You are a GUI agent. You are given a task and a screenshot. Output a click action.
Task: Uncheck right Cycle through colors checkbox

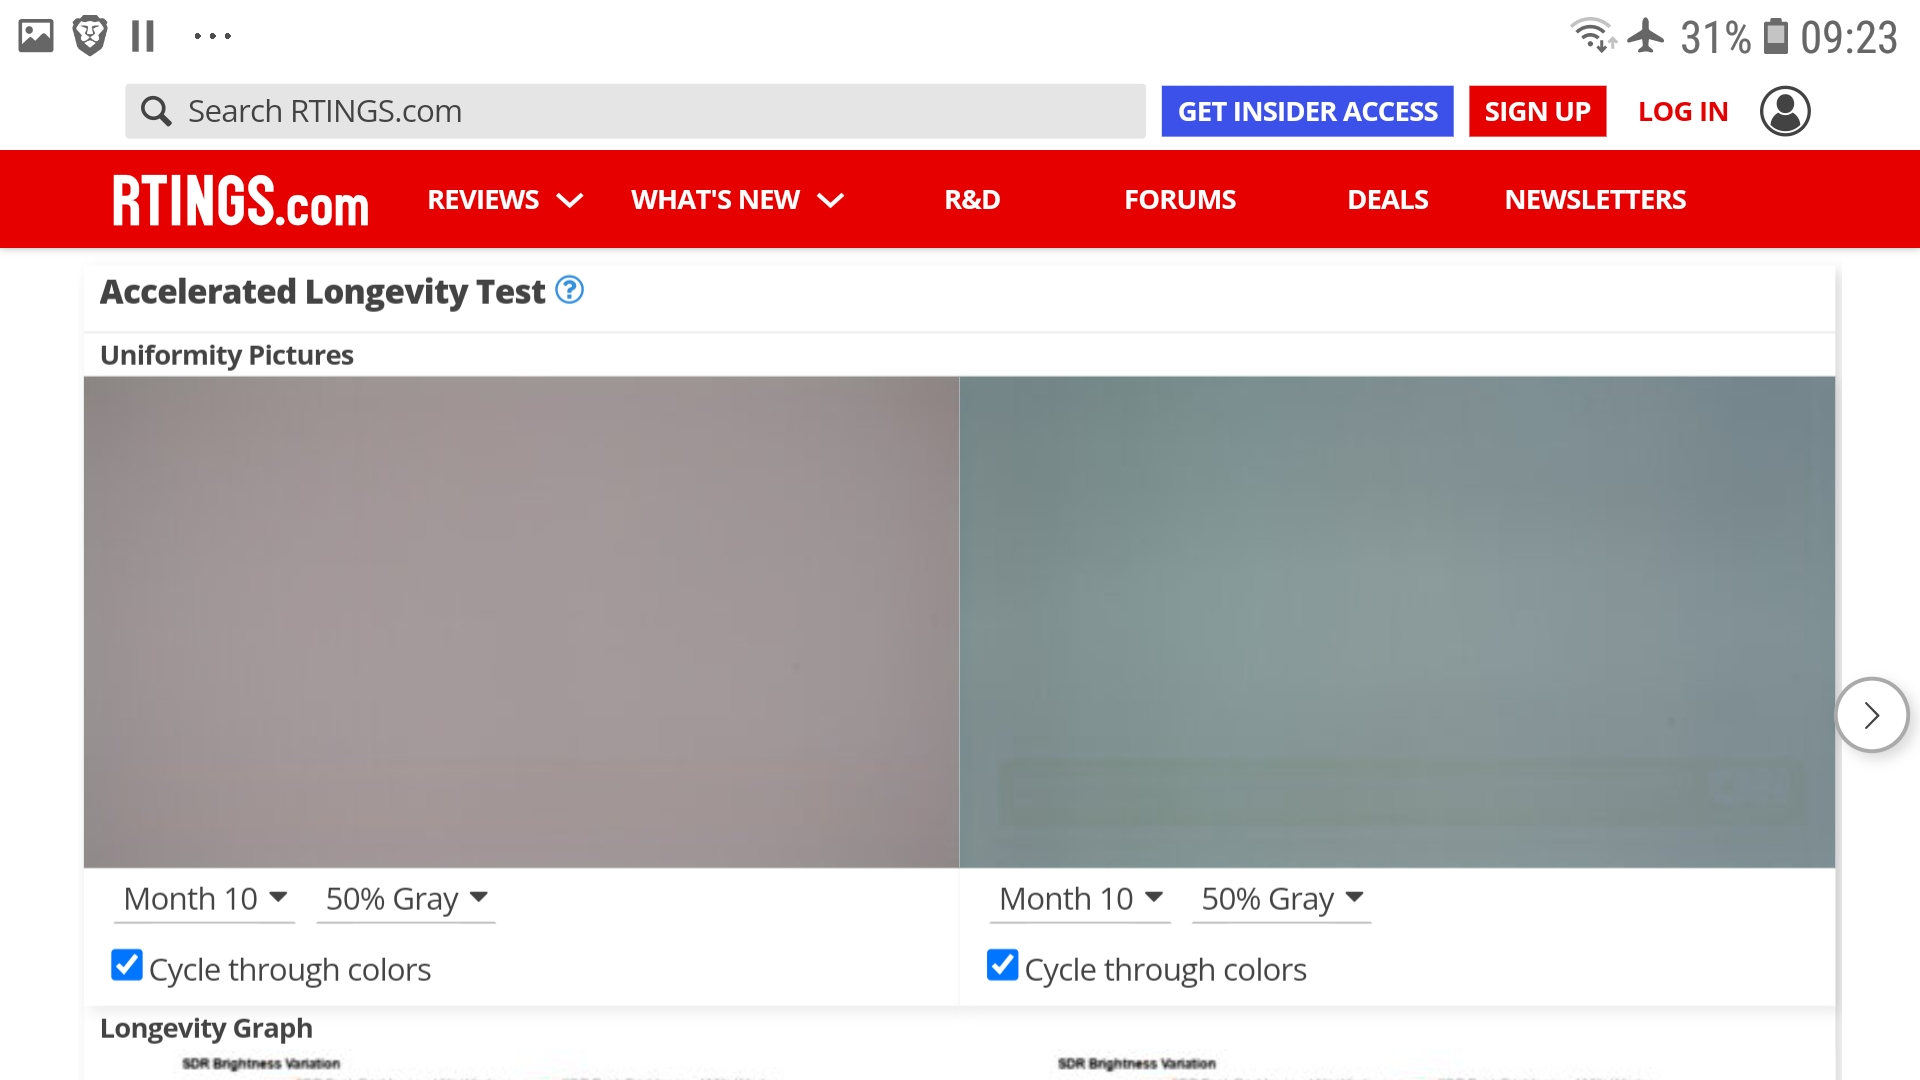click(1002, 966)
